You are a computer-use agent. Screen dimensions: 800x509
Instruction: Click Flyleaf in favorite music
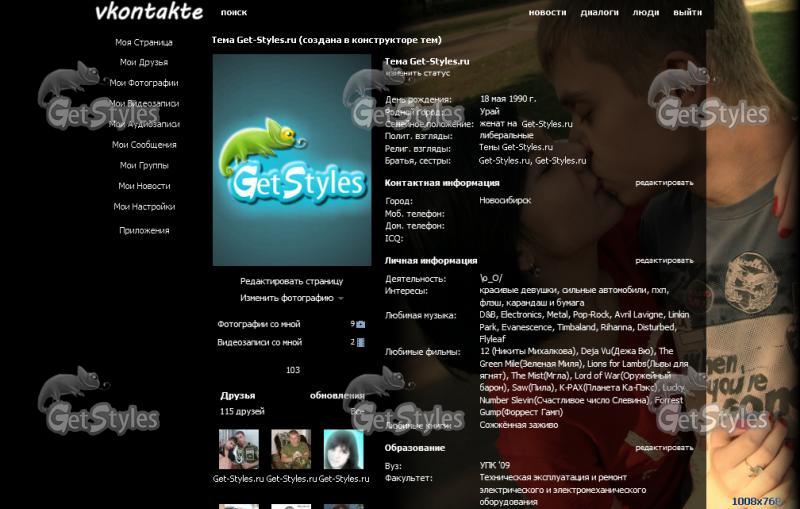coord(492,339)
